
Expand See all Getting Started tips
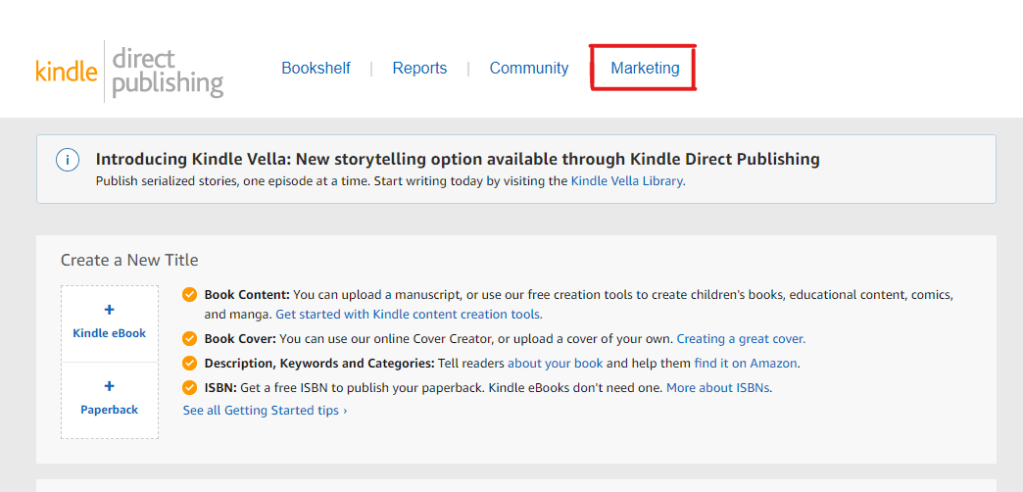(x=265, y=410)
